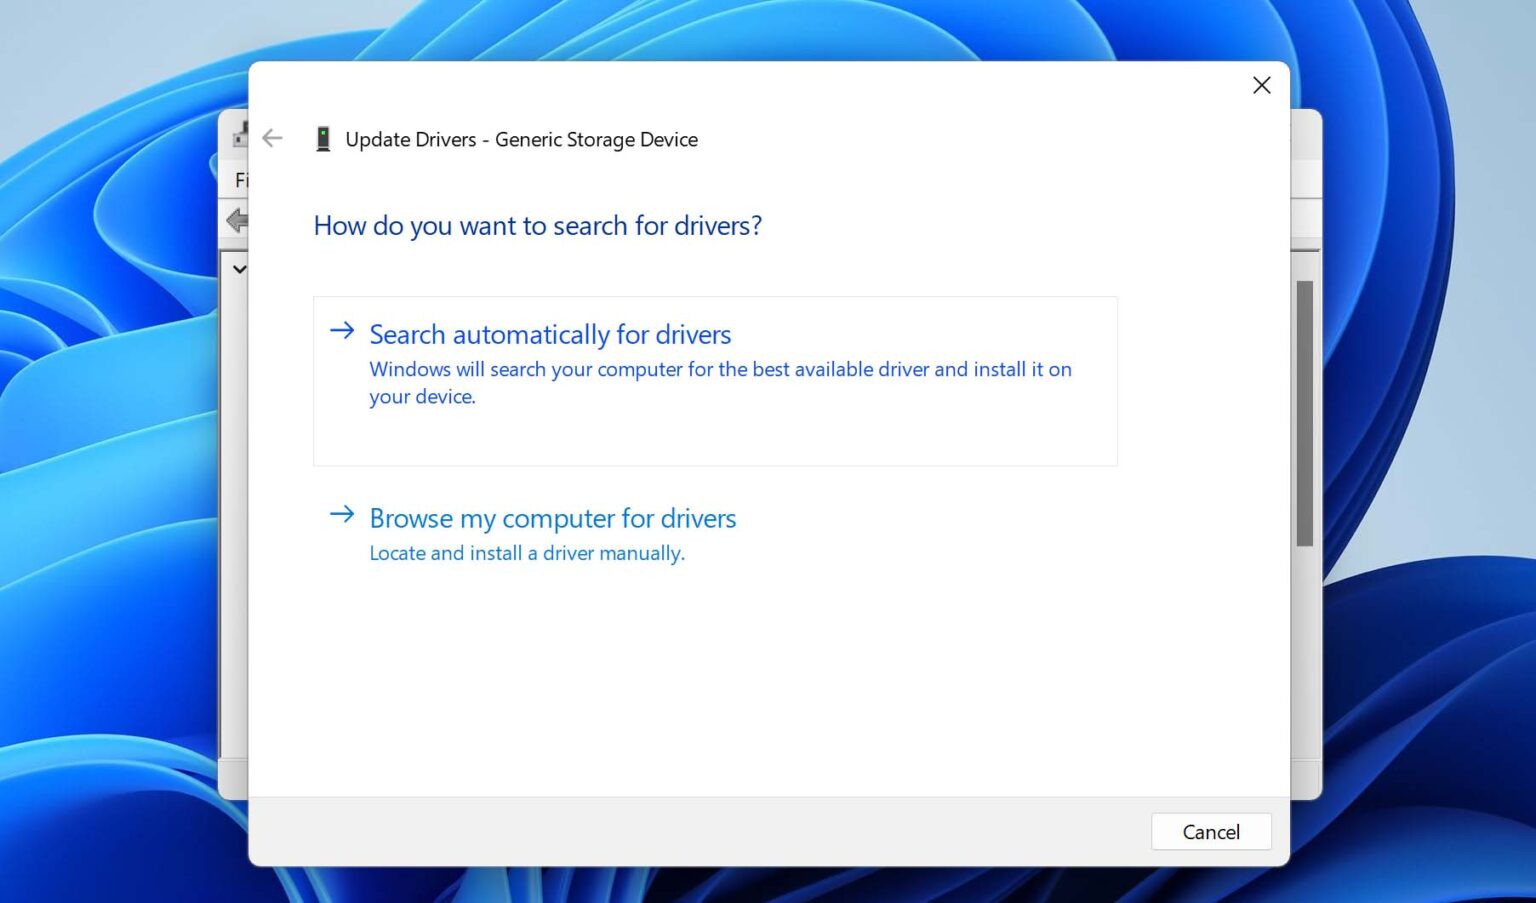Collapse the device tree chevron
The image size is (1536, 903).
[x=239, y=269]
